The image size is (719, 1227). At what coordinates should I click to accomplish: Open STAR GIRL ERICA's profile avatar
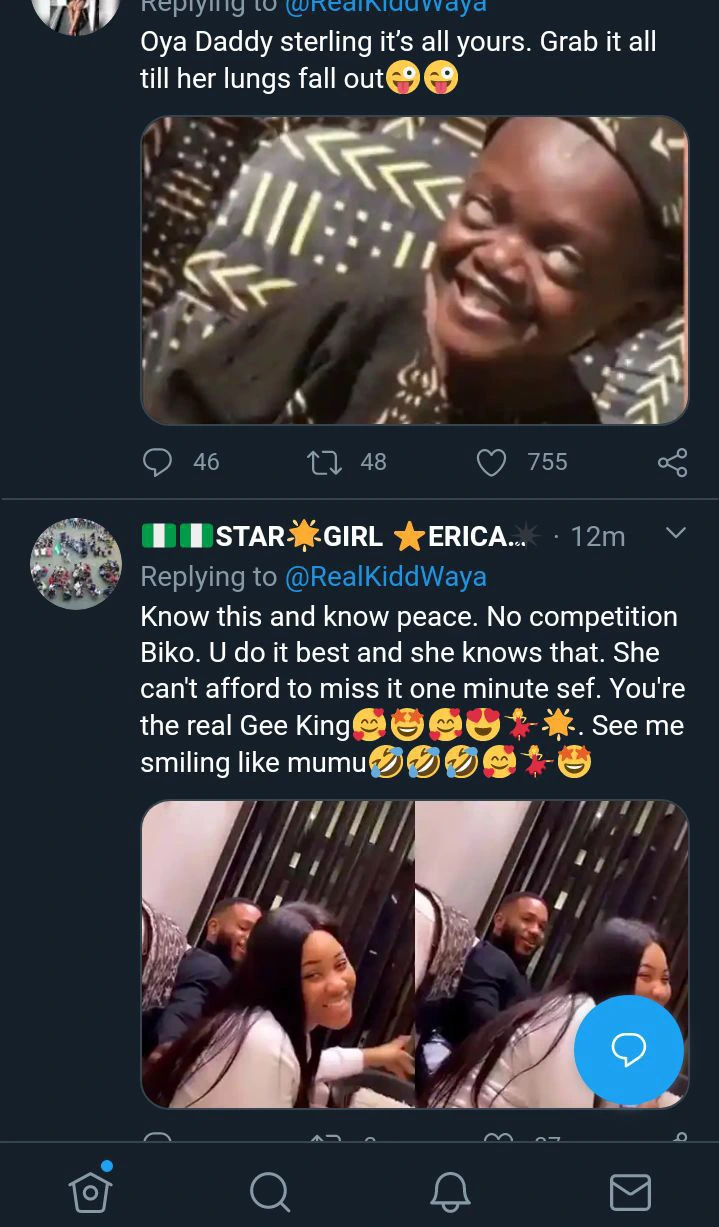click(76, 564)
